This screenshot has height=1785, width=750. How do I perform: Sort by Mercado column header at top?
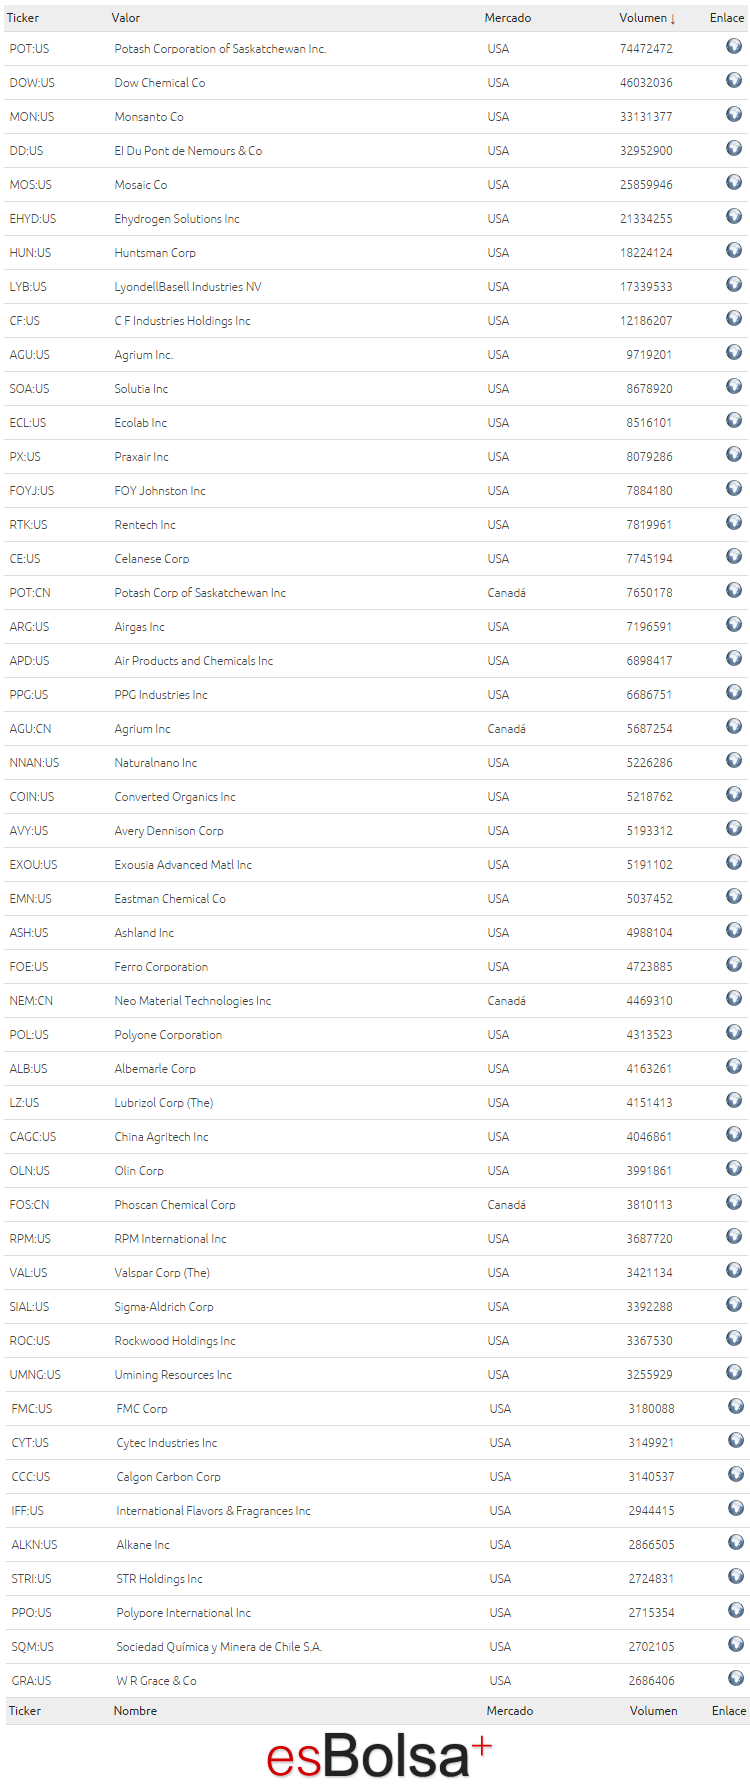(508, 18)
